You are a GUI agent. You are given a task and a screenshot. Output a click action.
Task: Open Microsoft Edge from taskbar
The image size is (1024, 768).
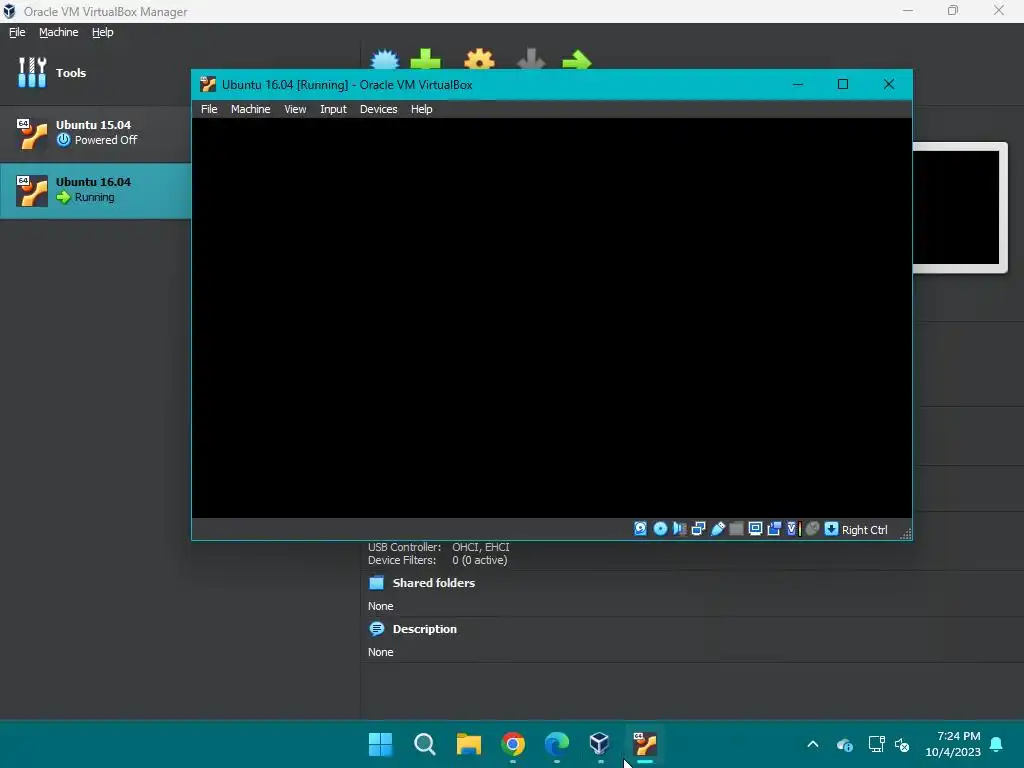(556, 744)
